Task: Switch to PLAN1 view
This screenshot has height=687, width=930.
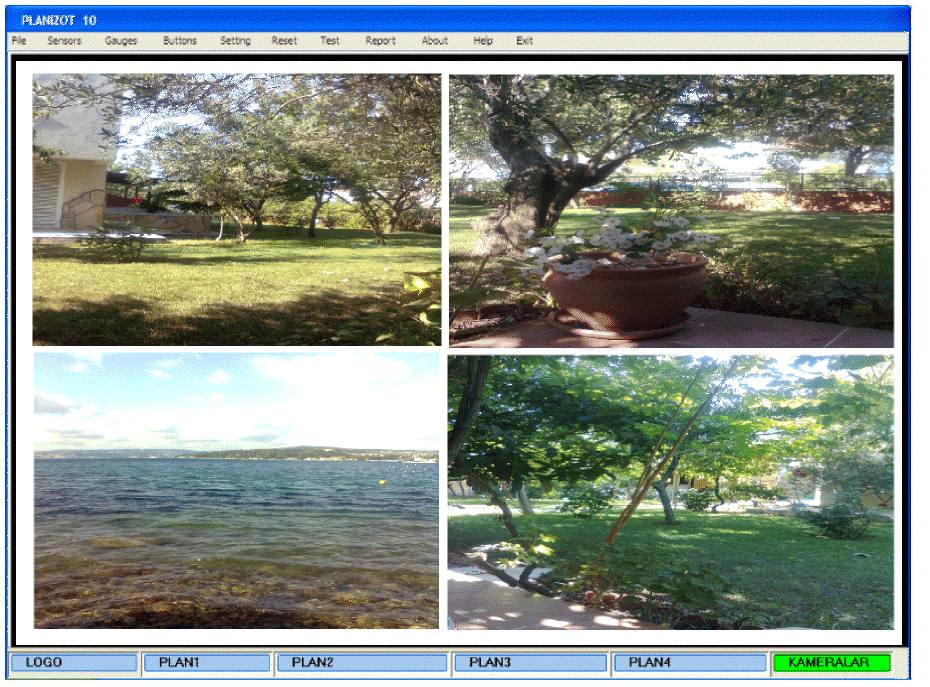Action: 207,663
